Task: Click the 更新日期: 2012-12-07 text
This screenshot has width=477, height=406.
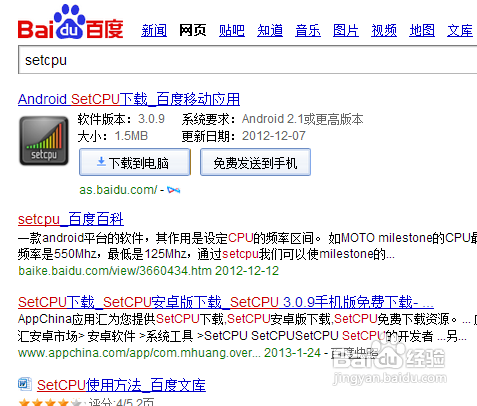Action: click(x=243, y=136)
